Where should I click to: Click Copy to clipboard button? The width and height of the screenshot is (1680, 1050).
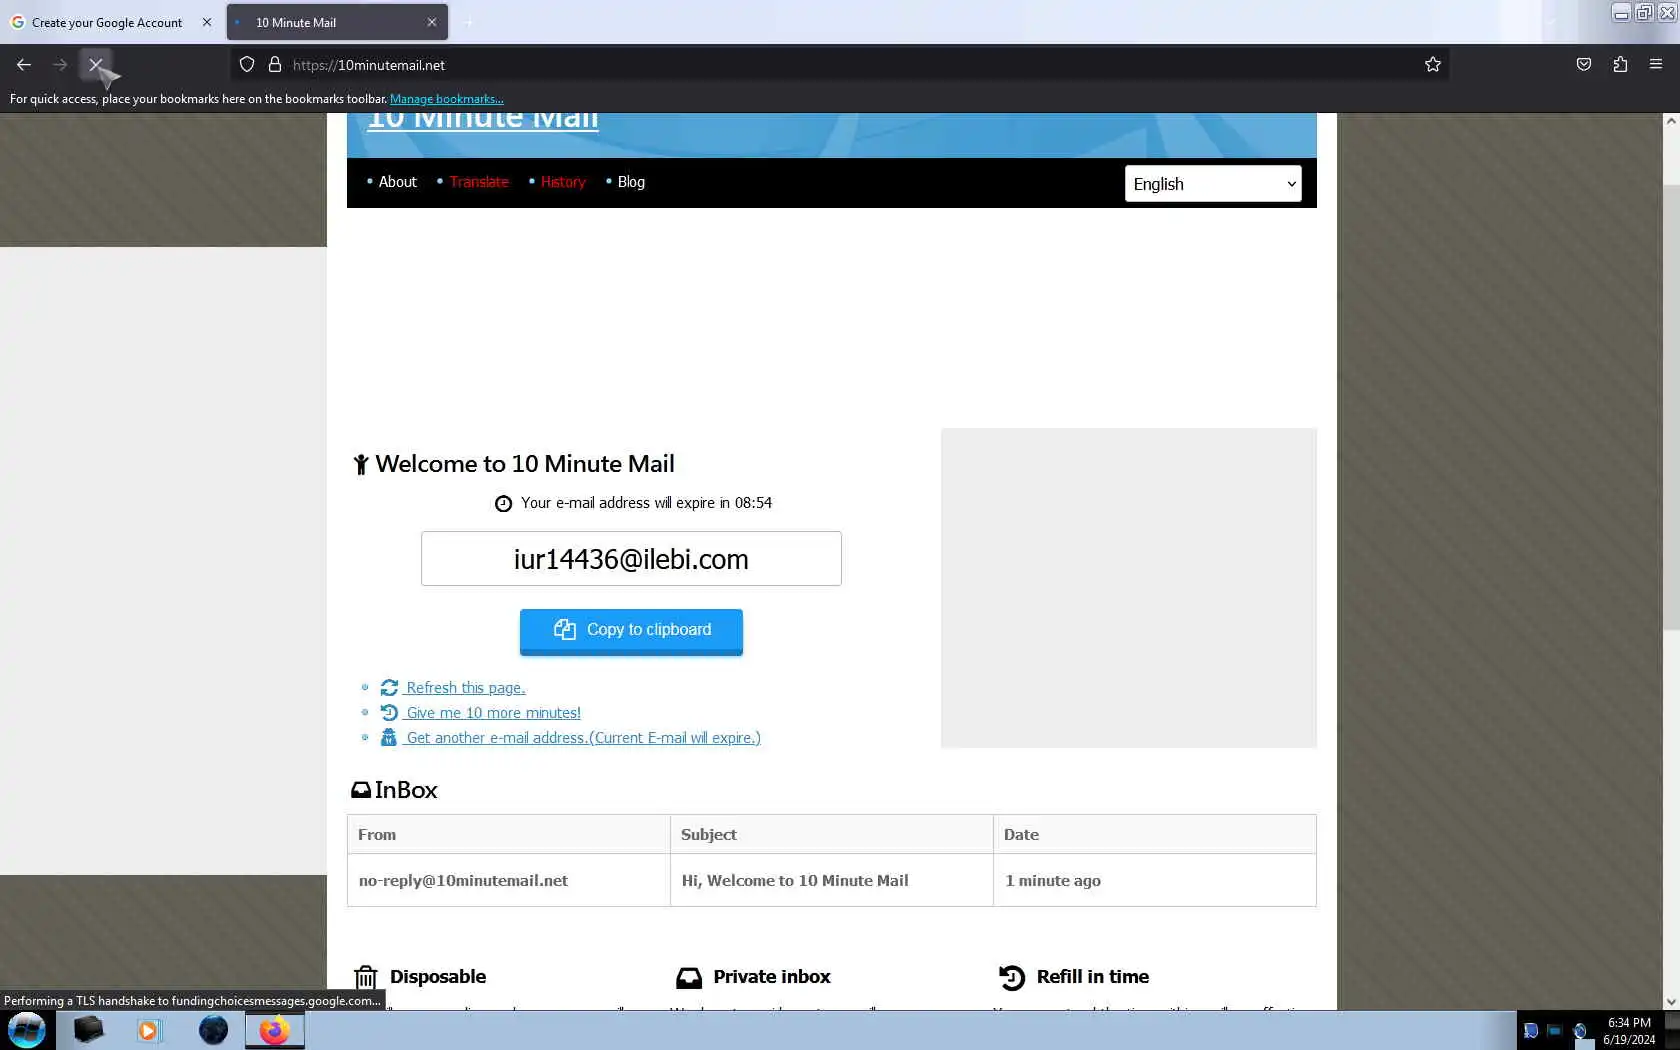631,630
